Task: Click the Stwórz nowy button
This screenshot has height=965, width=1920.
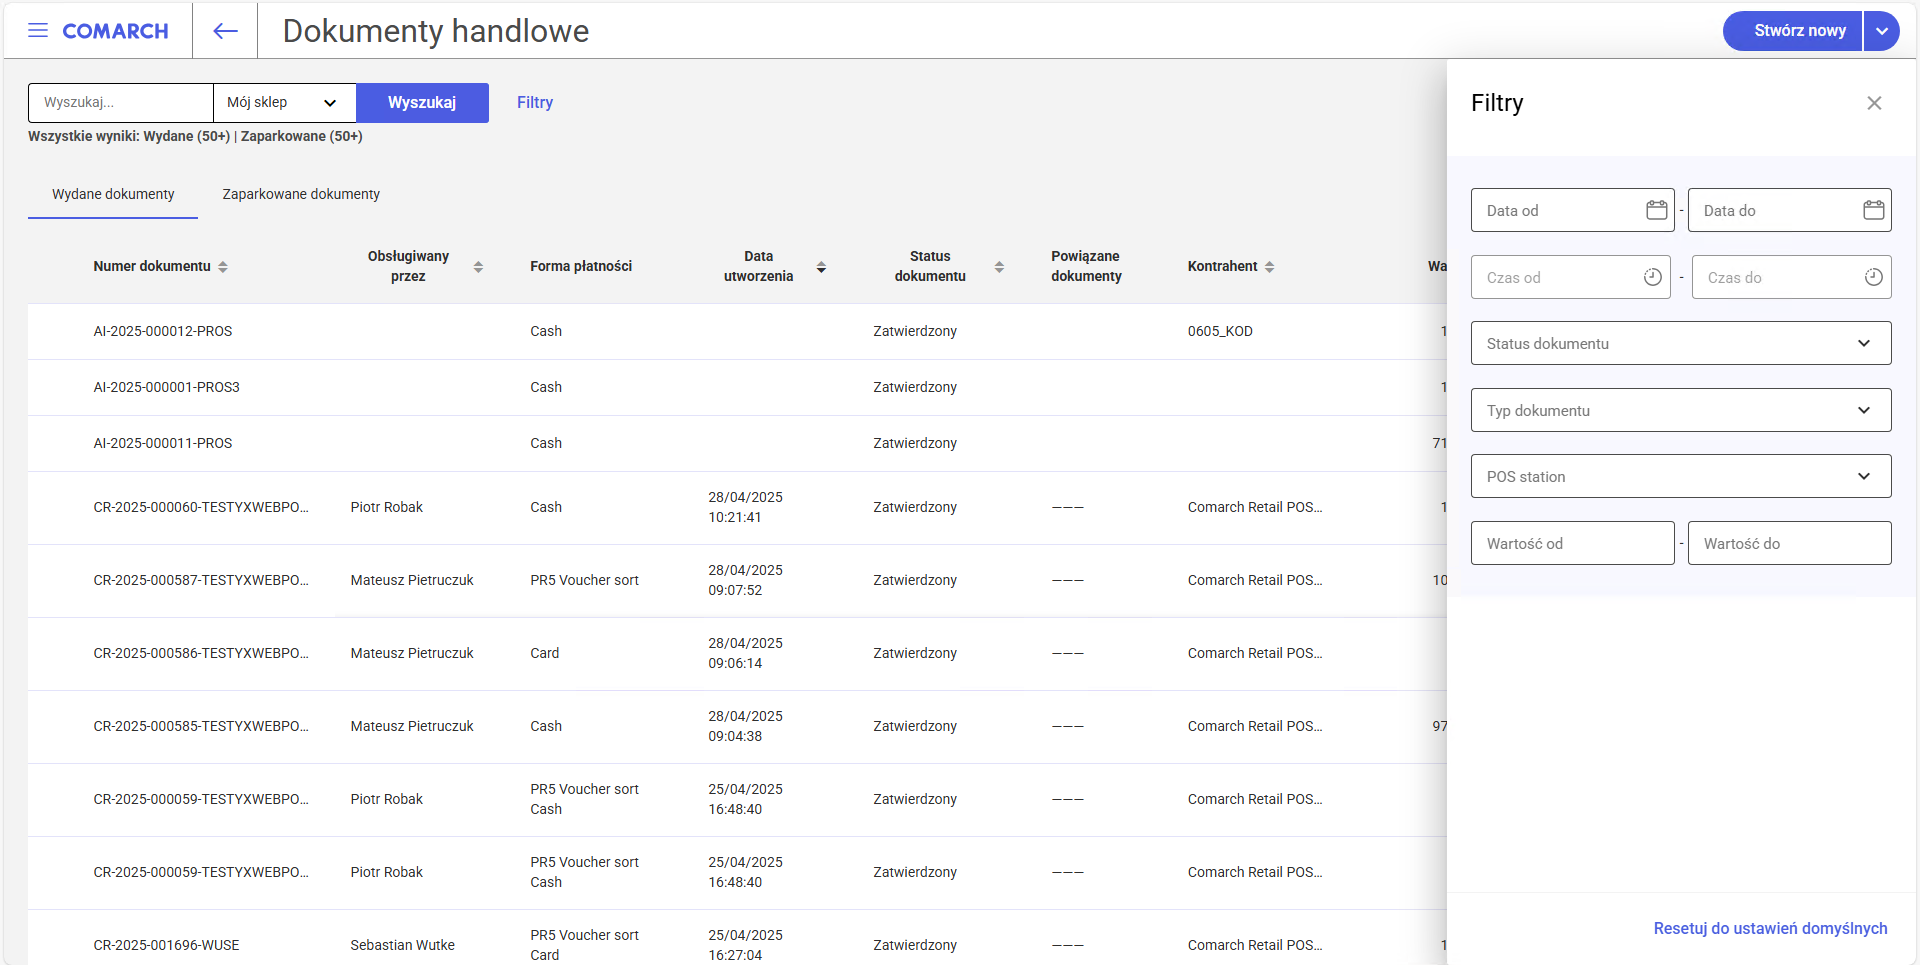Action: [x=1793, y=31]
